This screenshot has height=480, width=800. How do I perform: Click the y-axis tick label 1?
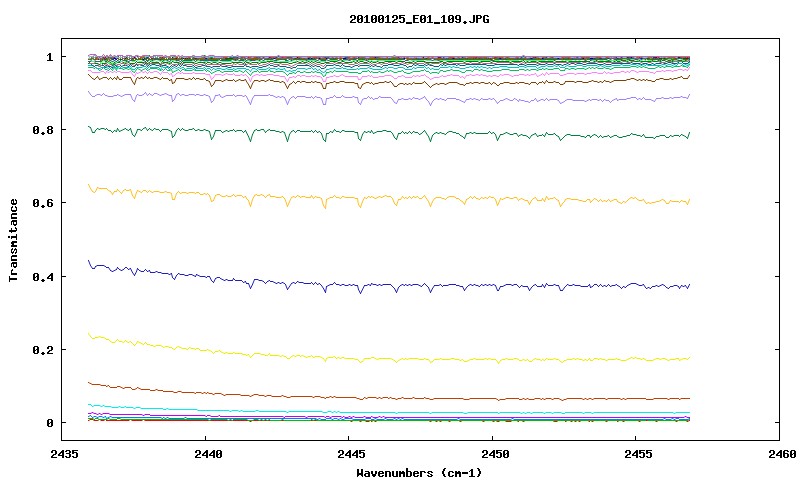(x=49, y=57)
